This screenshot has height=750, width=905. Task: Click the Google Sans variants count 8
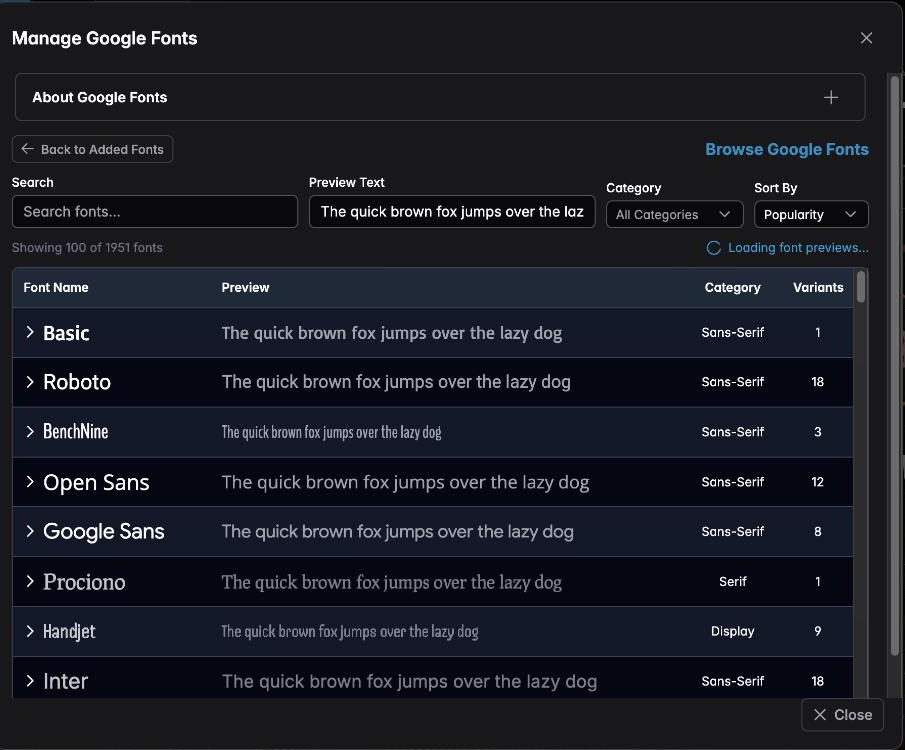[x=817, y=531]
